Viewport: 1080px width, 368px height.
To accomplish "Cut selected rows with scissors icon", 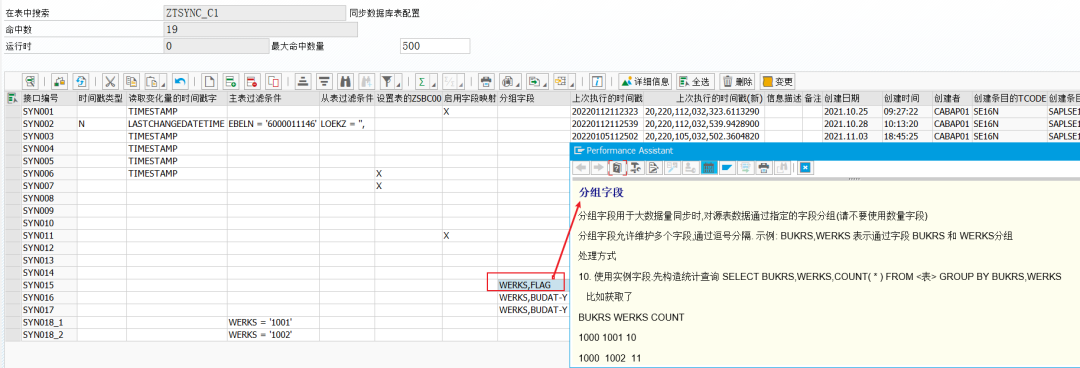I will pyautogui.click(x=110, y=81).
